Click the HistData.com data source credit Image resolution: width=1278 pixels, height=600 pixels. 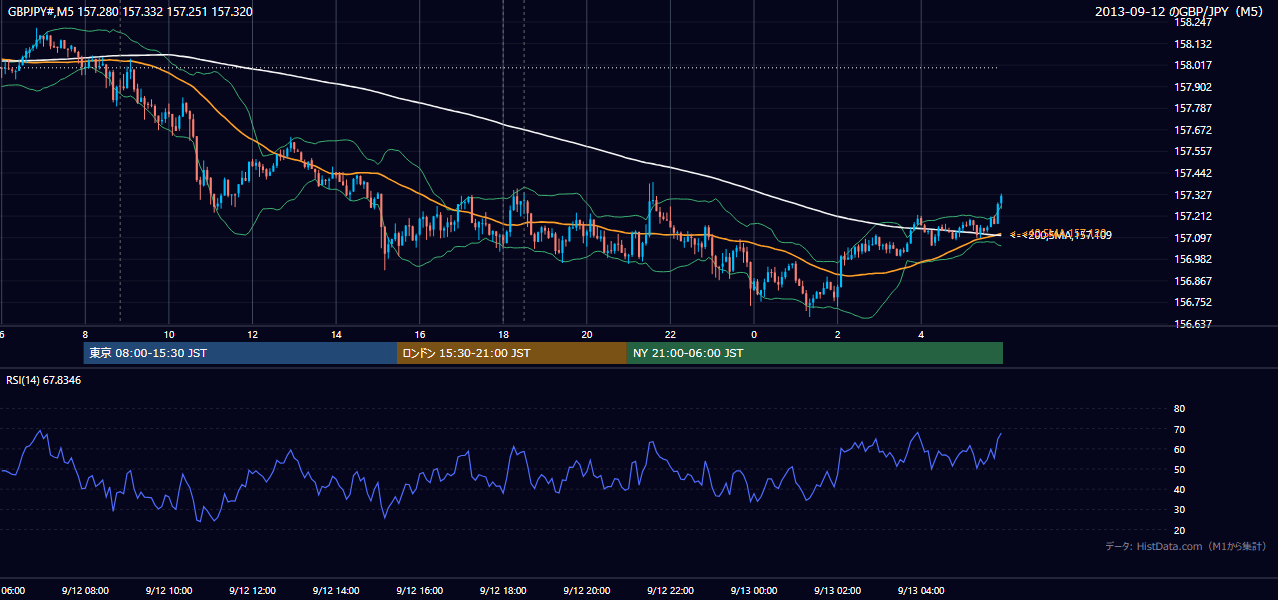pos(1186,546)
